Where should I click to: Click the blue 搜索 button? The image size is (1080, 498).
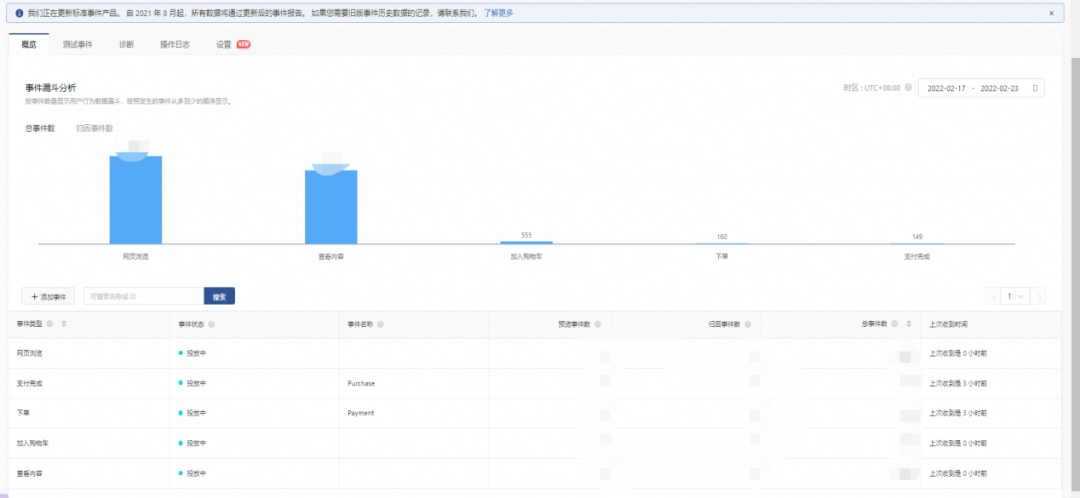220,296
